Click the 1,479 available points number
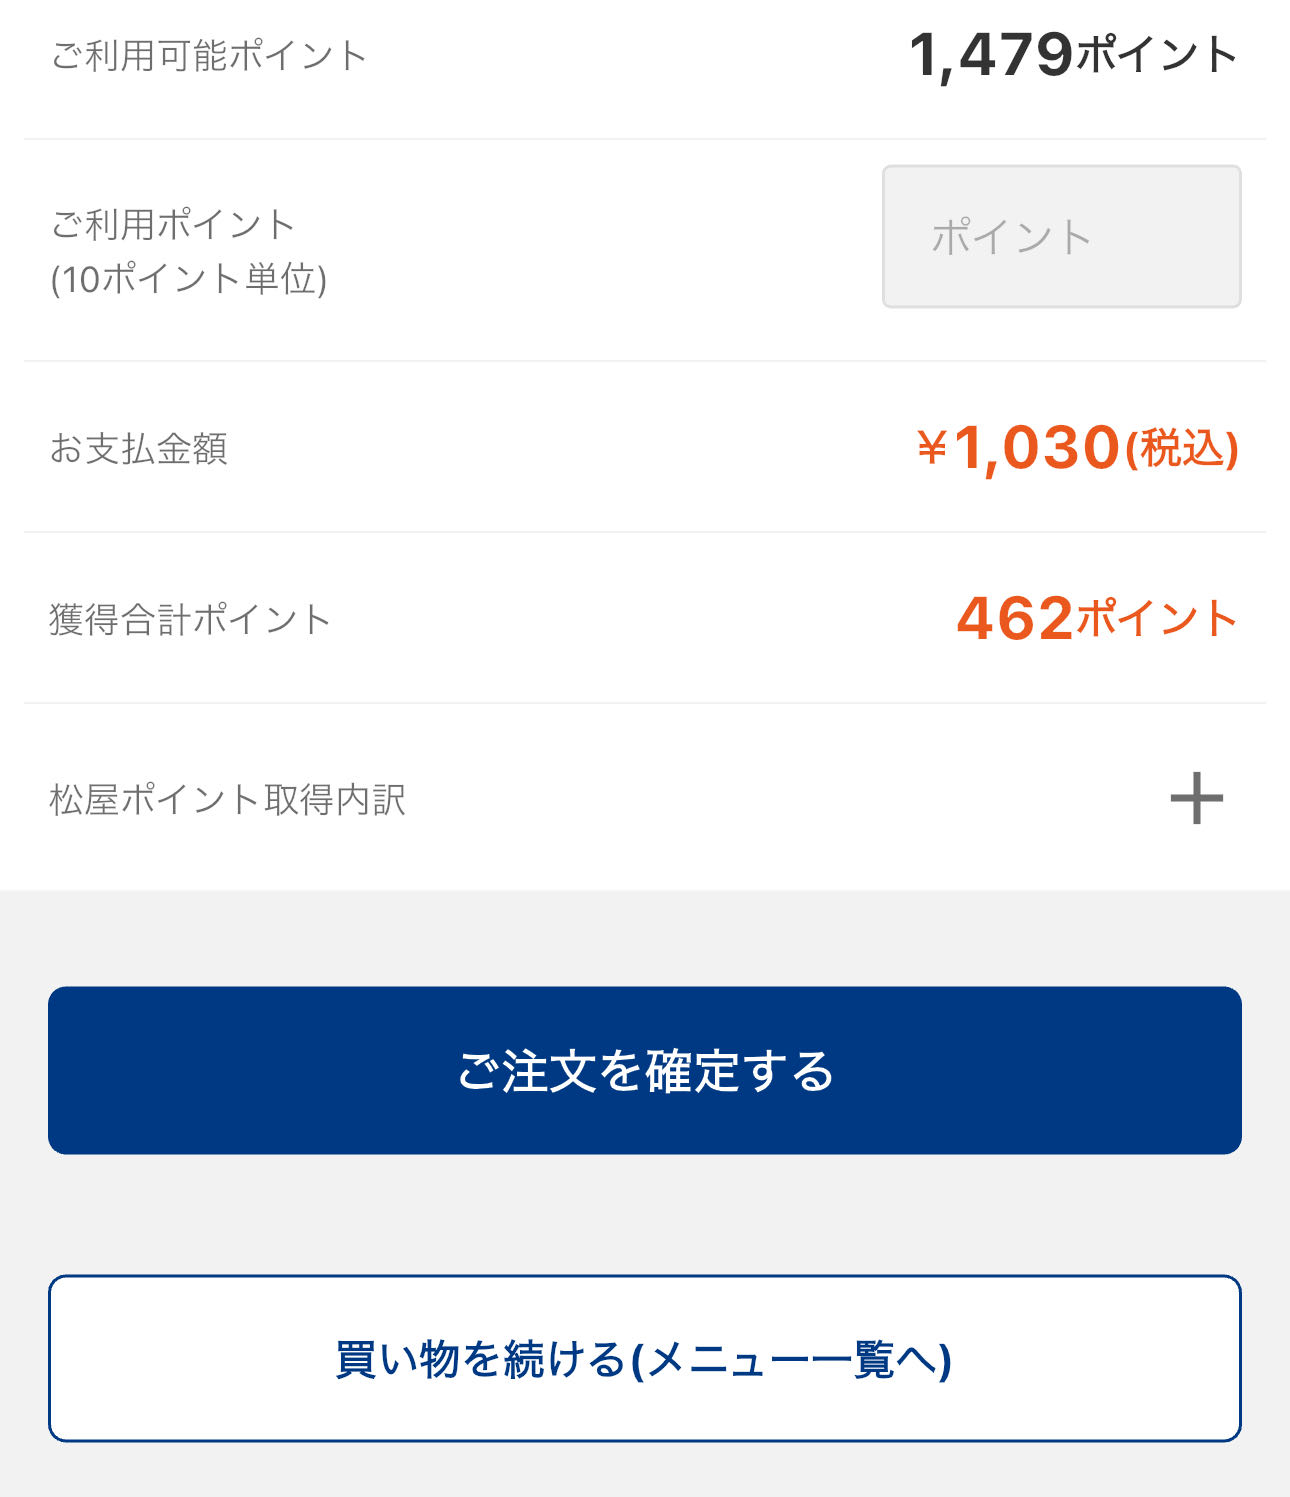Image resolution: width=1290 pixels, height=1497 pixels. (990, 56)
